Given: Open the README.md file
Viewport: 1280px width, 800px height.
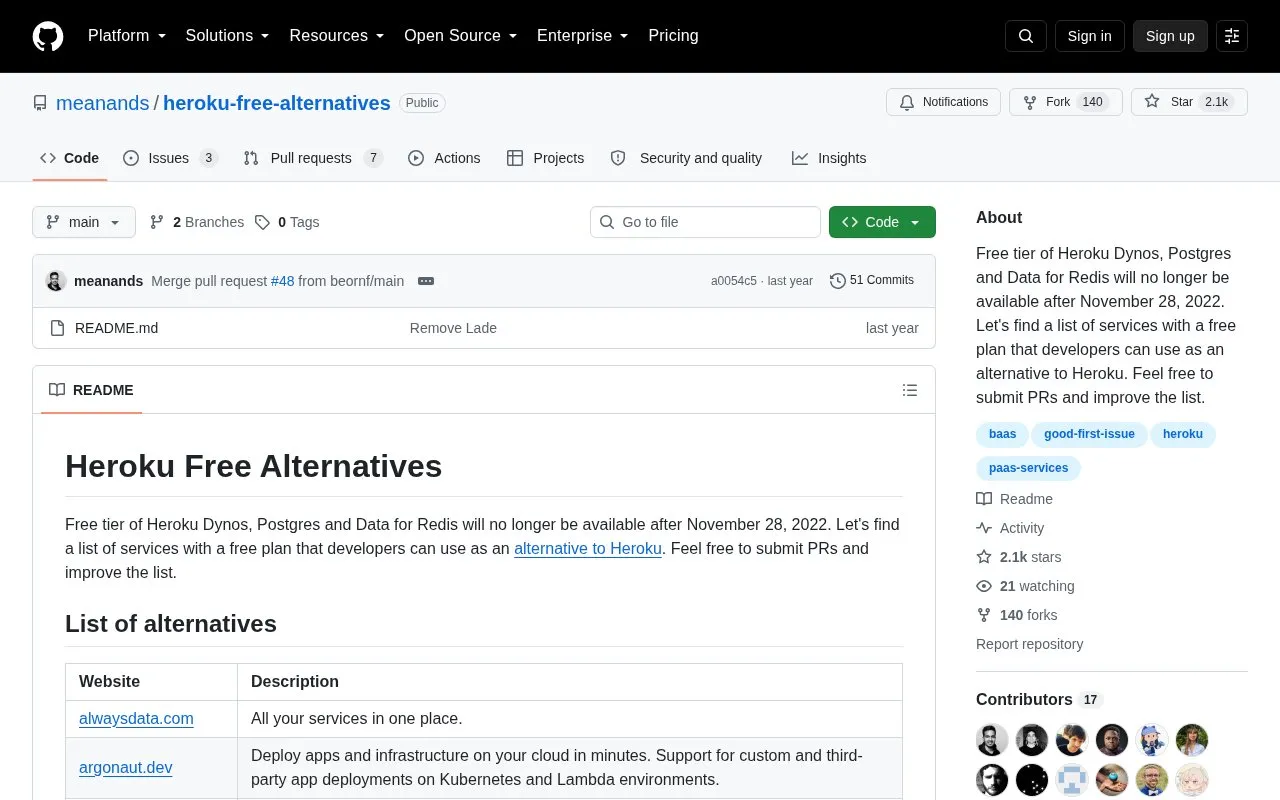Looking at the screenshot, I should coord(116,328).
